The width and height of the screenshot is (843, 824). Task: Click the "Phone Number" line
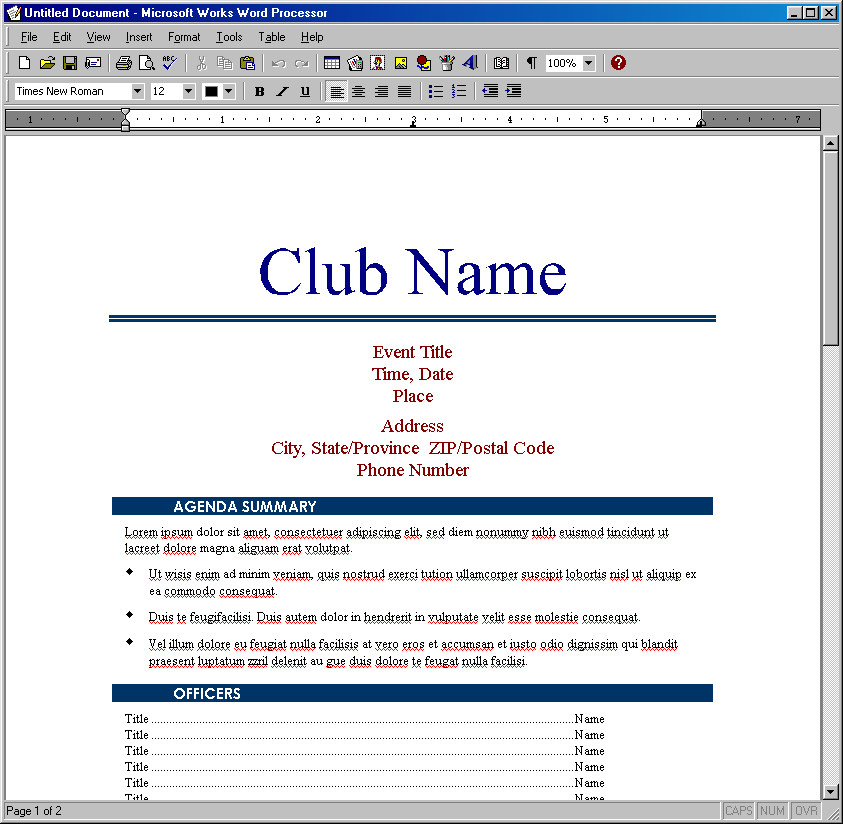point(412,470)
